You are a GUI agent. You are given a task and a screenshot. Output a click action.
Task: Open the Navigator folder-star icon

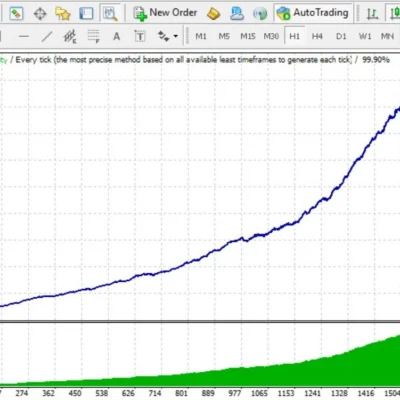(63, 14)
